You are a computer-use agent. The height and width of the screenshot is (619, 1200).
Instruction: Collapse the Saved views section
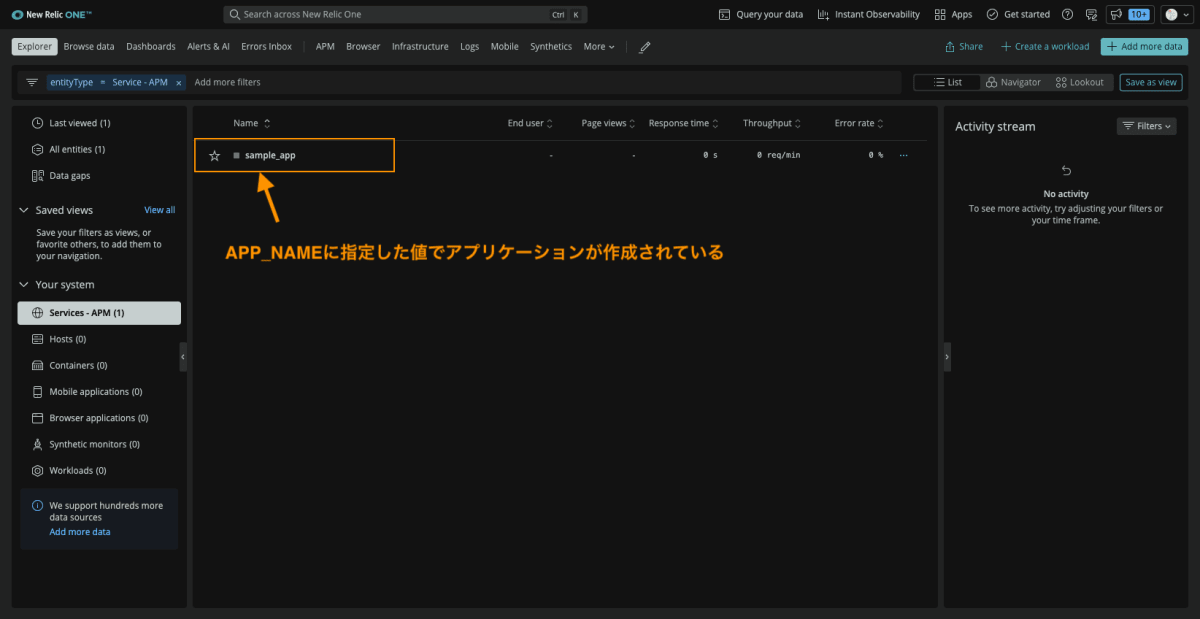point(24,210)
